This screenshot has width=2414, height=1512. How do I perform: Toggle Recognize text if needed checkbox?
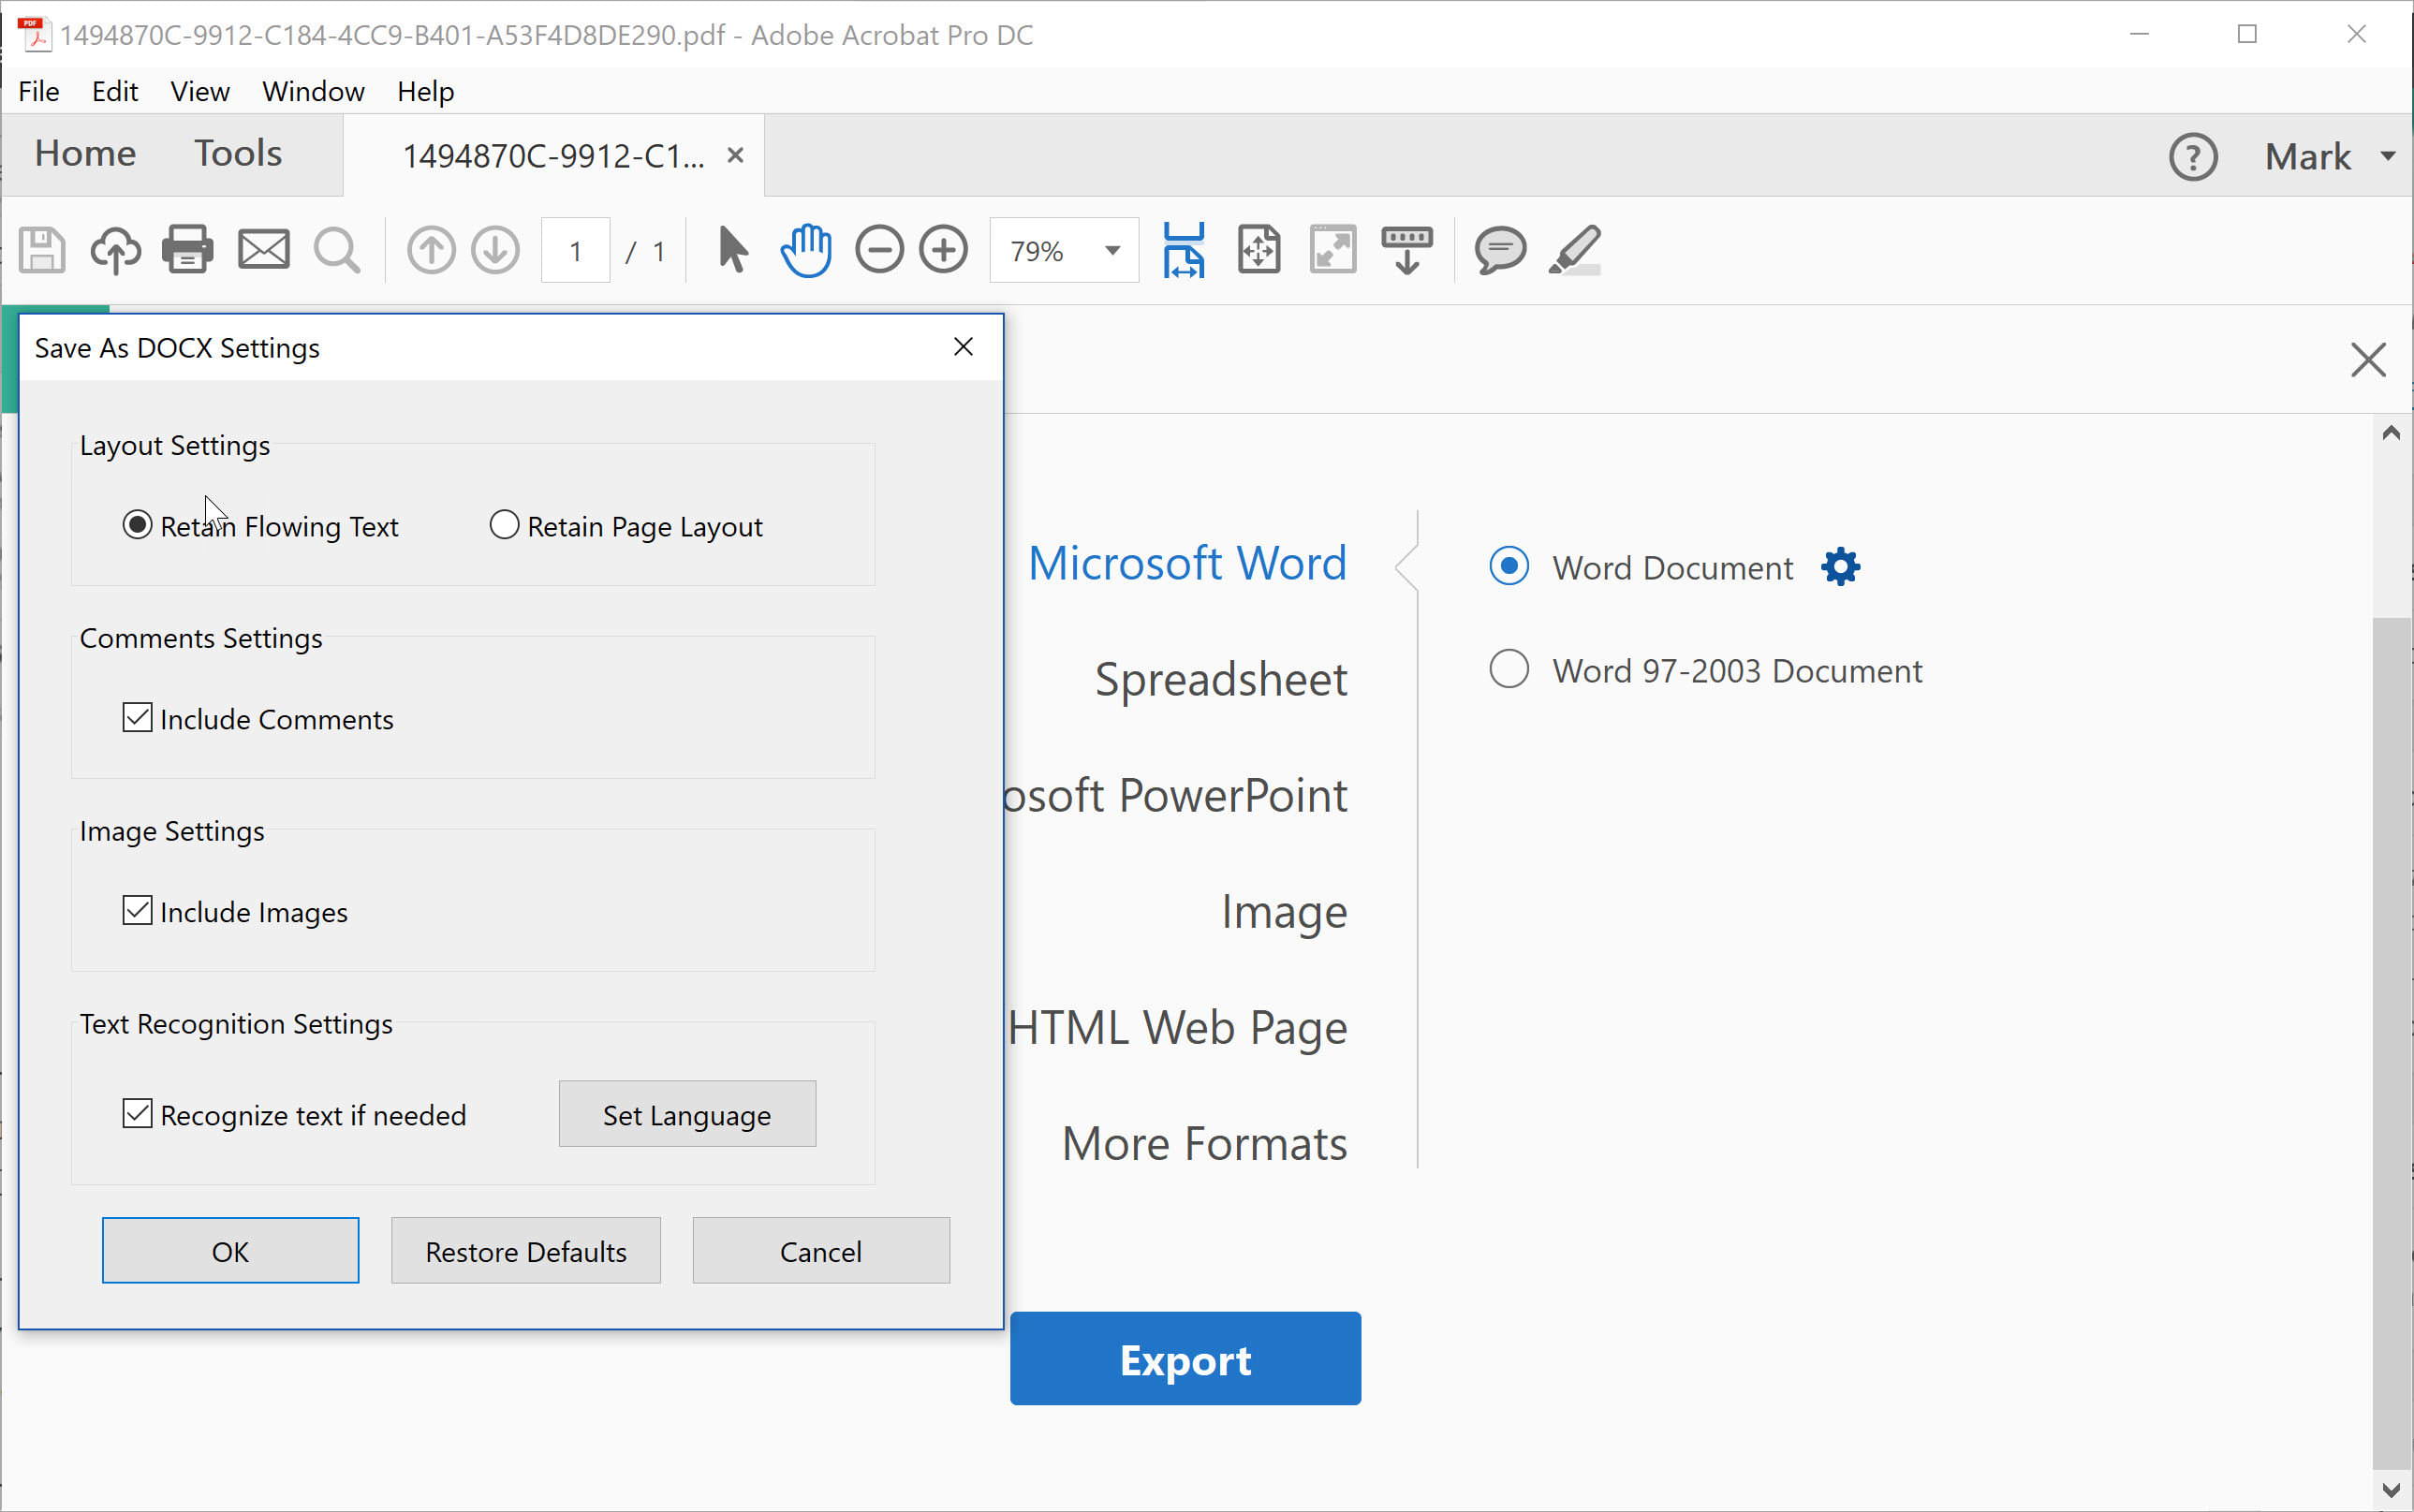pos(138,1115)
